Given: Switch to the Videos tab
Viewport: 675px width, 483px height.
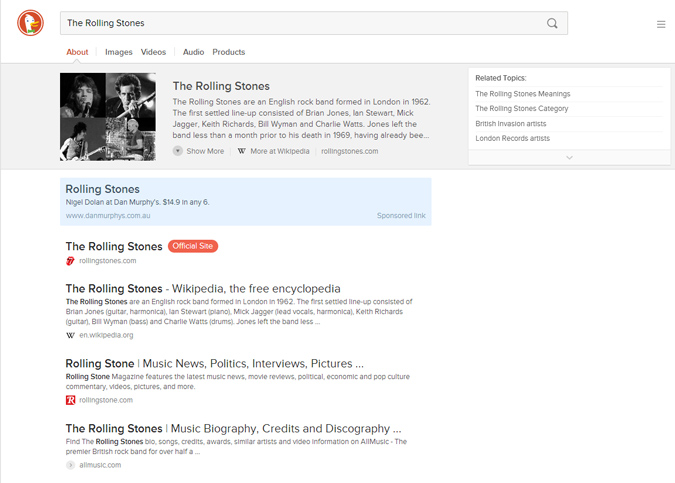Looking at the screenshot, I should pos(153,52).
